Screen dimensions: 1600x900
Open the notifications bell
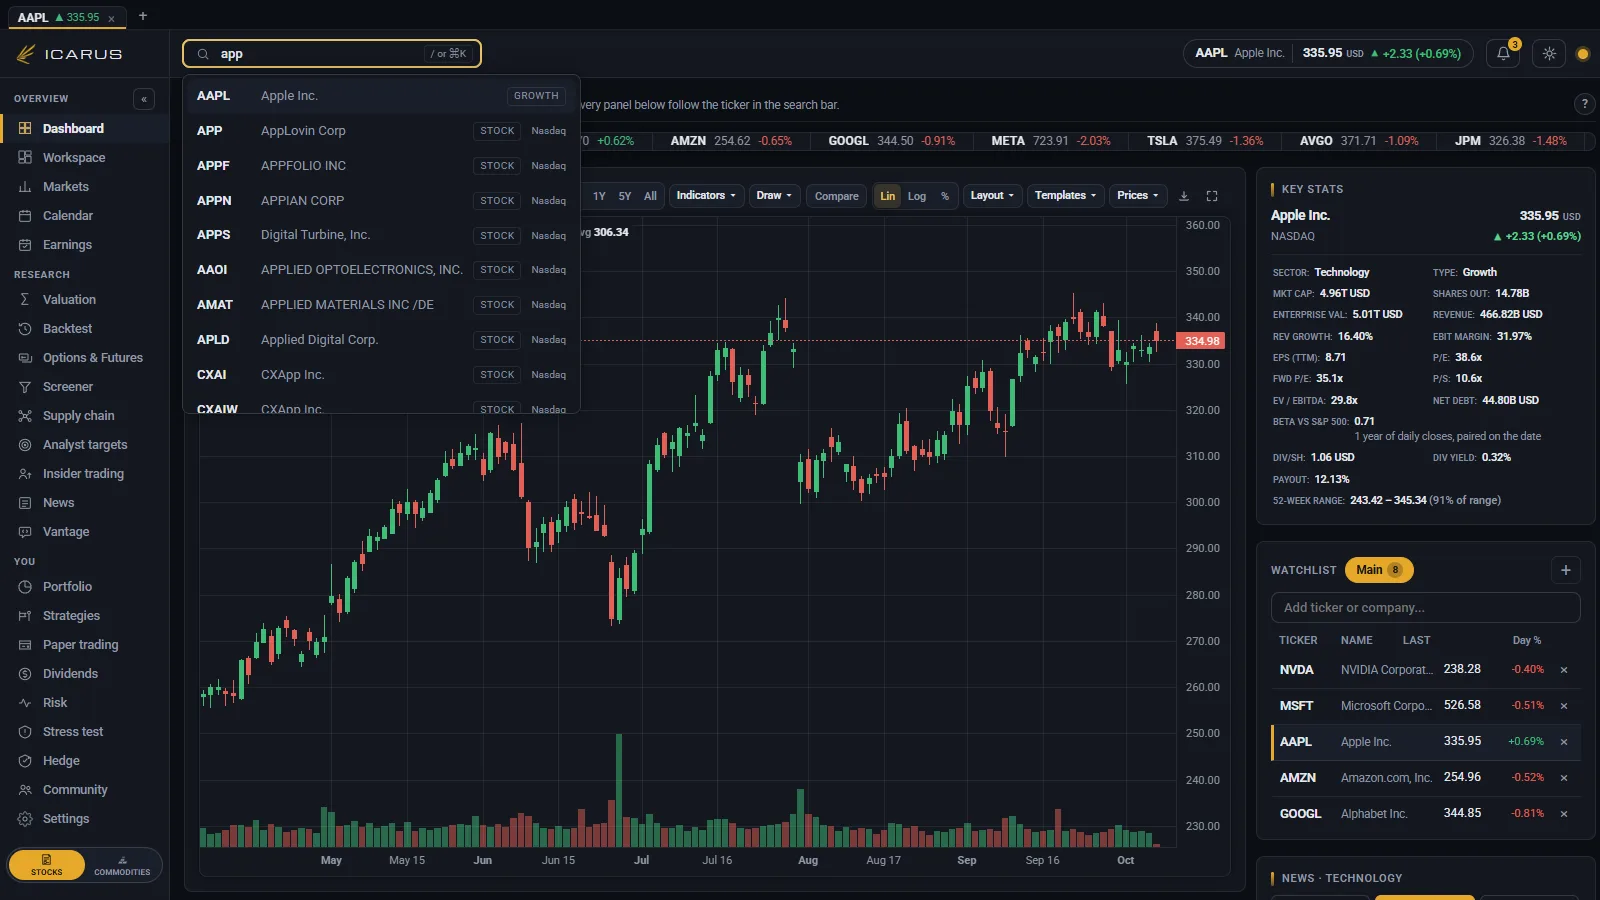(1503, 54)
